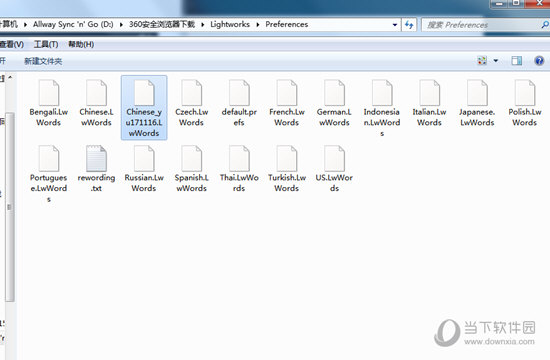This screenshot has width=550, height=360.
Task: Click the refresh button beside address bar
Action: tap(409, 25)
